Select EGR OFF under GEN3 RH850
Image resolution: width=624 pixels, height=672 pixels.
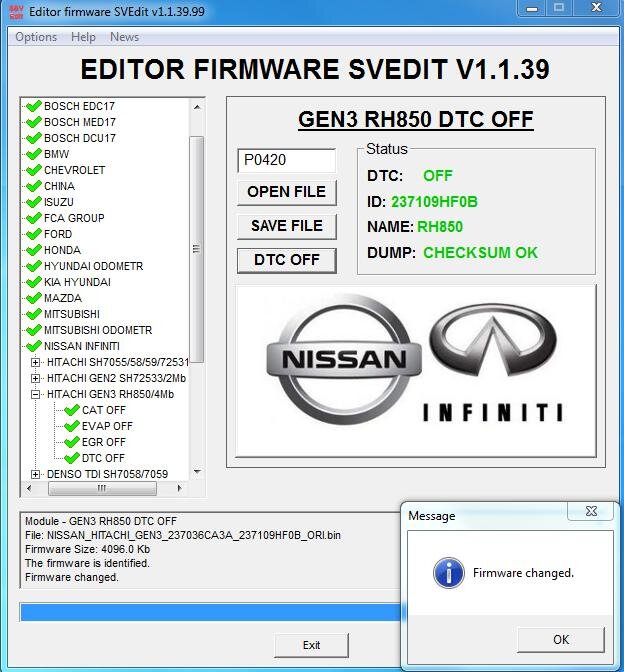pyautogui.click(x=104, y=442)
